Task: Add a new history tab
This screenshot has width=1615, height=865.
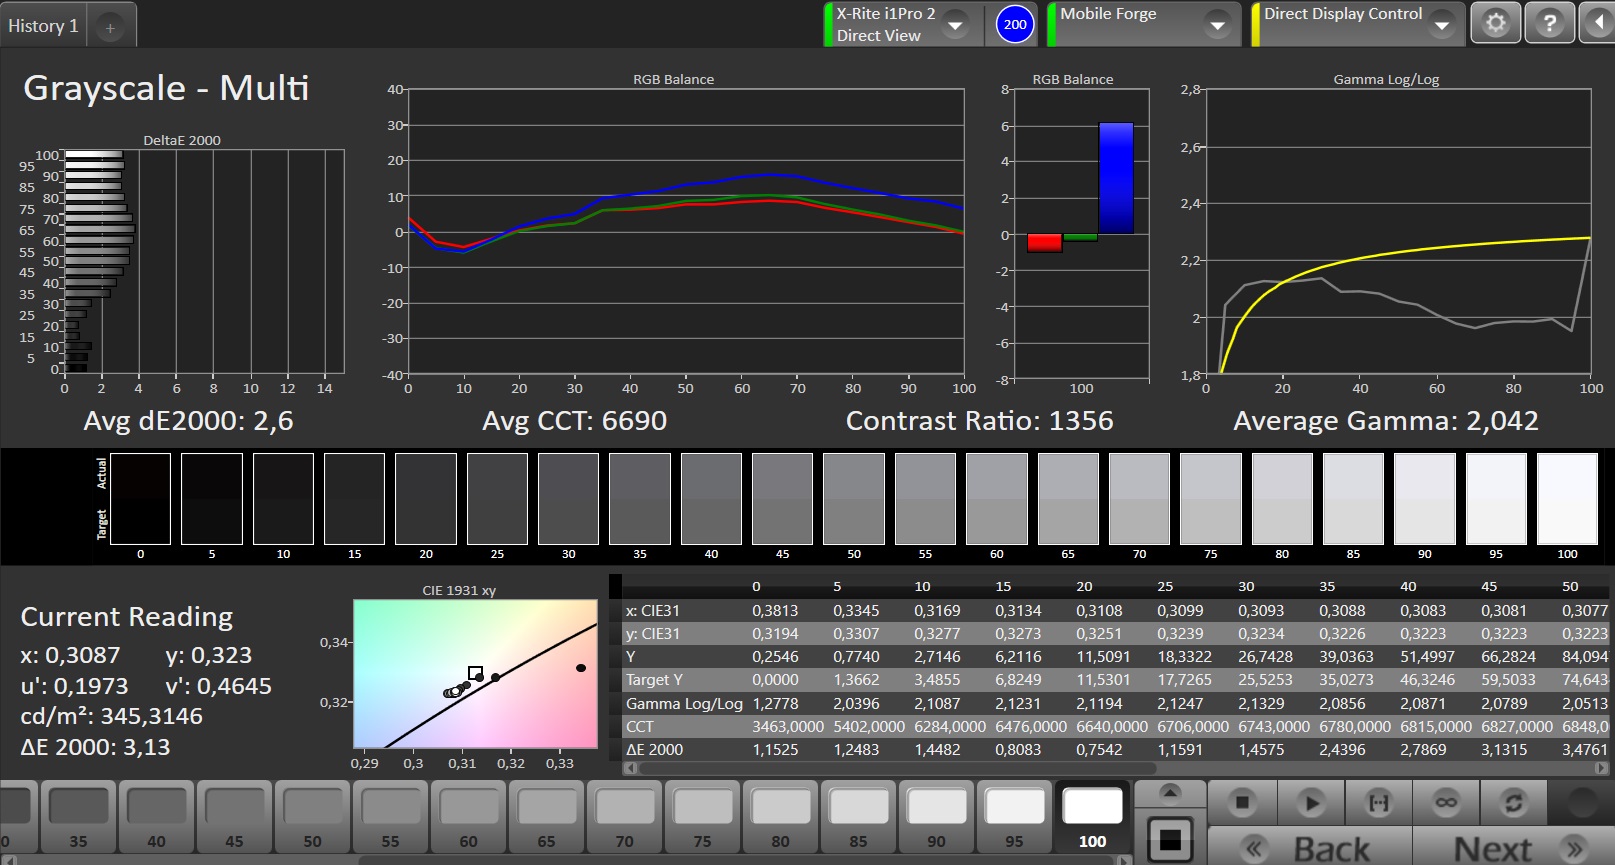Action: [110, 28]
